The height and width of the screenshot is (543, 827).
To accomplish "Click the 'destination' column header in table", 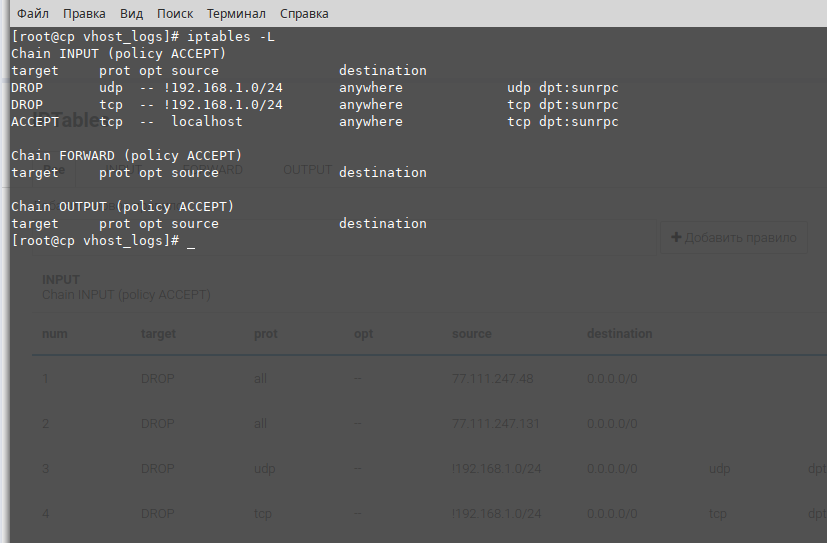I will coord(619,333).
